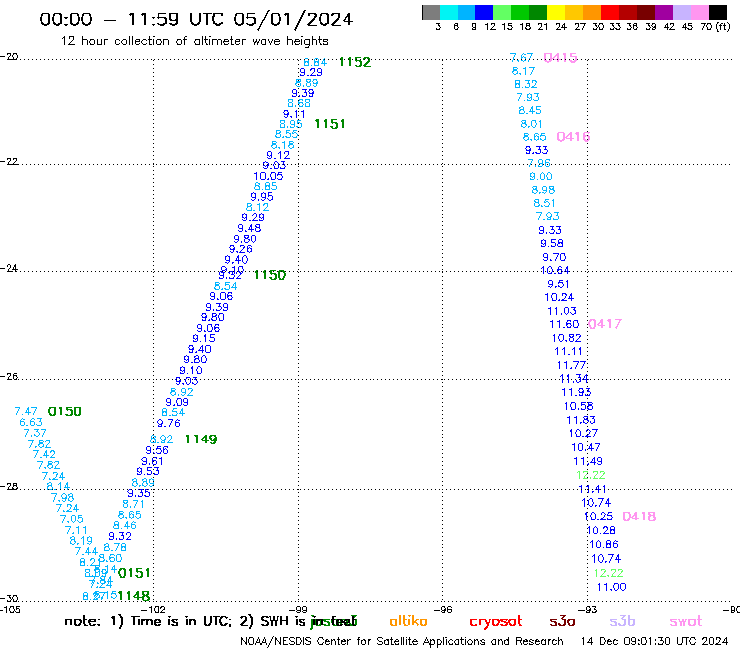Click the green time label 0151
This screenshot has width=740, height=650.
[134, 573]
